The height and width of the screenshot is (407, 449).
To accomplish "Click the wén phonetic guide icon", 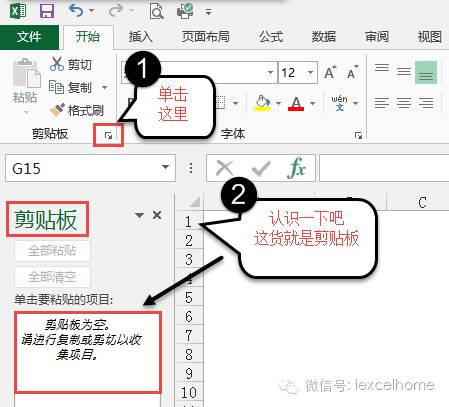I will [339, 103].
